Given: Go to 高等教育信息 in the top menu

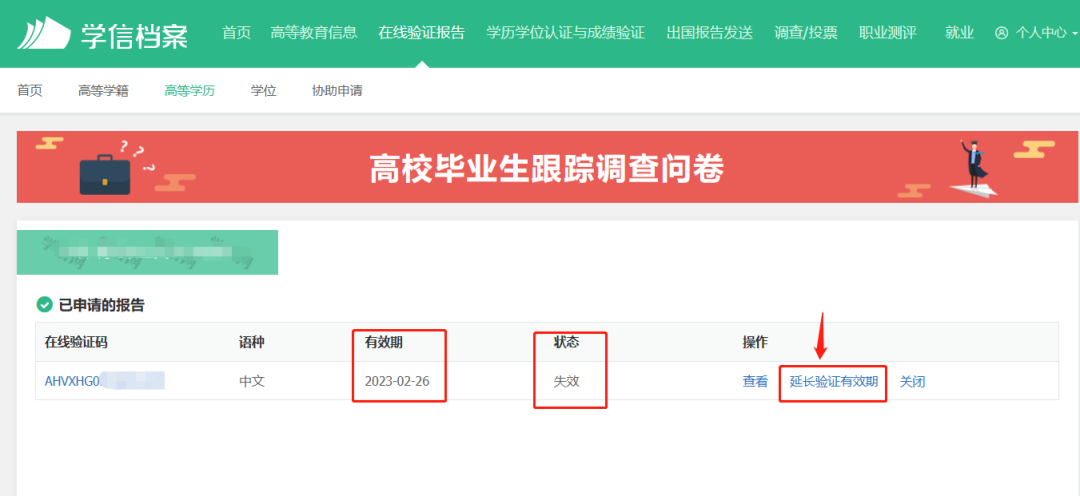Looking at the screenshot, I should click(x=313, y=33).
